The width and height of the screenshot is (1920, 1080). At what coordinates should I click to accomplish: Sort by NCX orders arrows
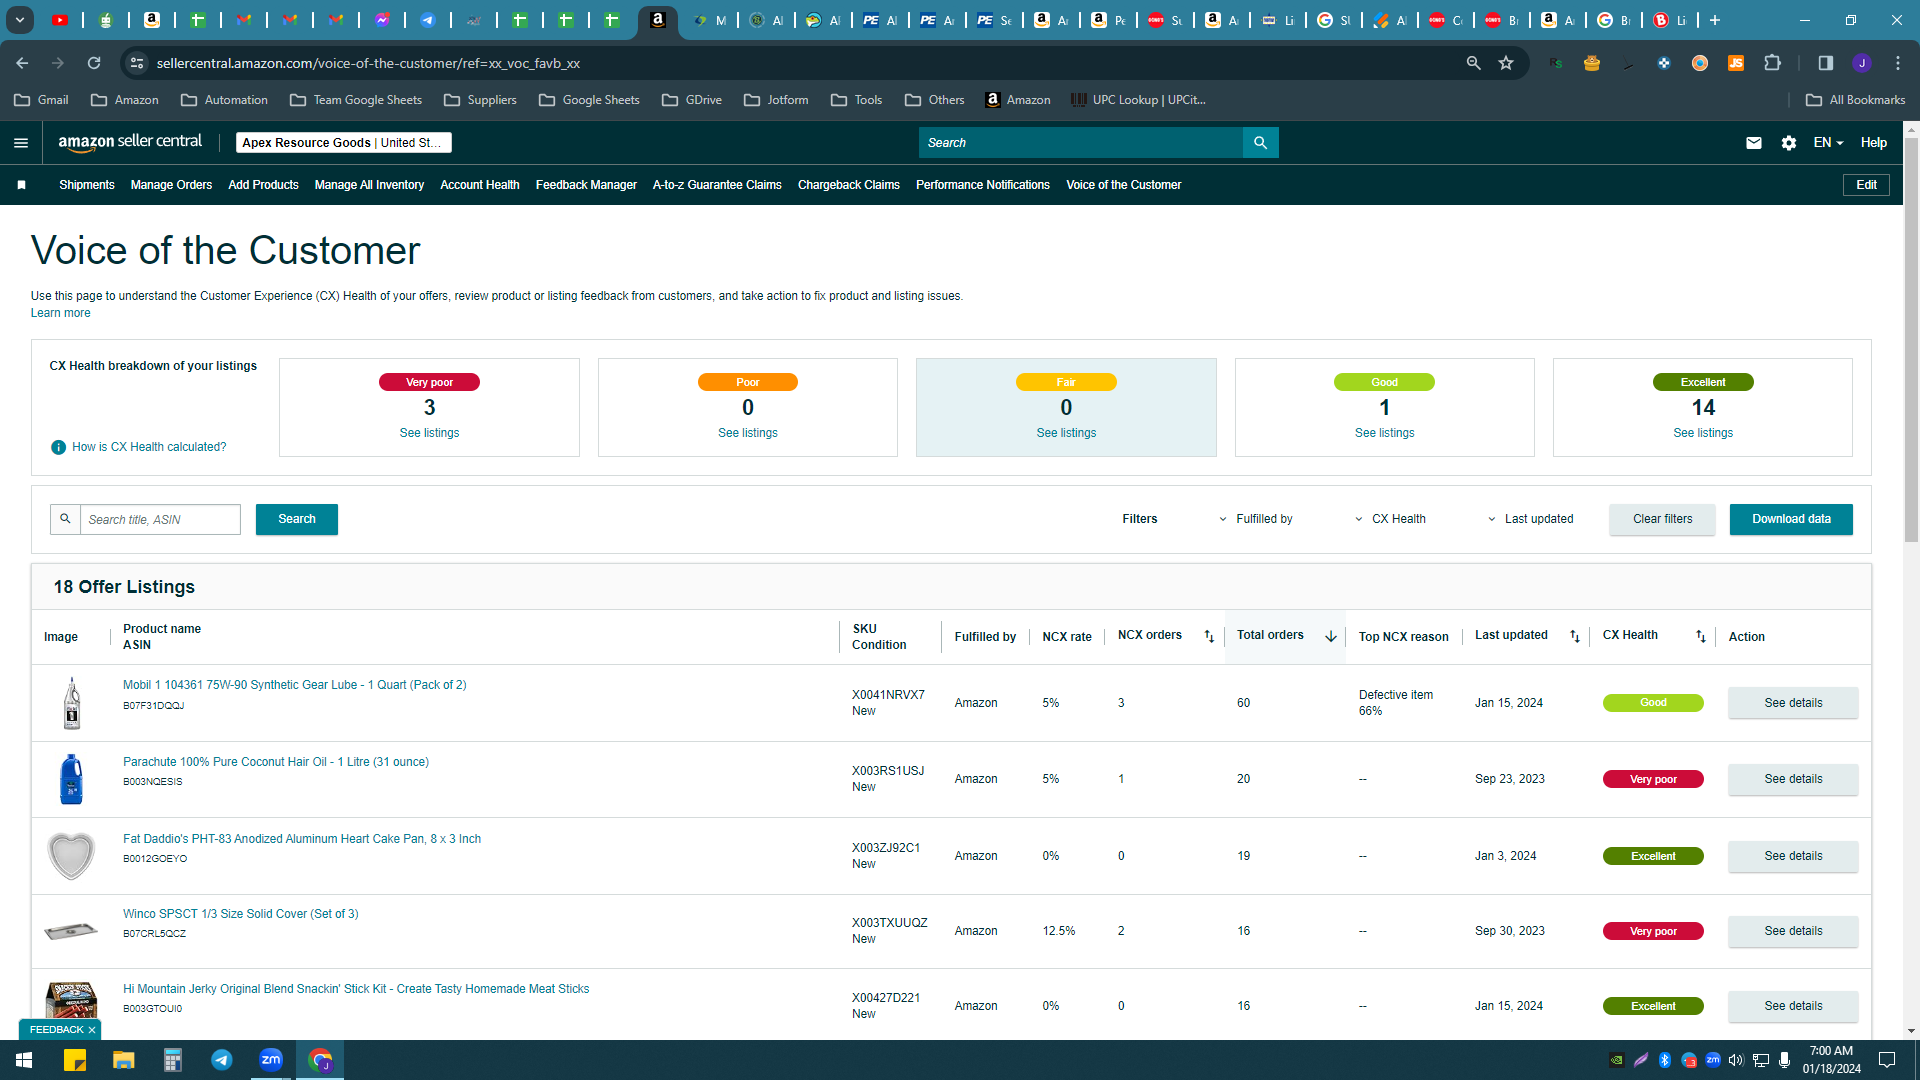coord(1209,636)
